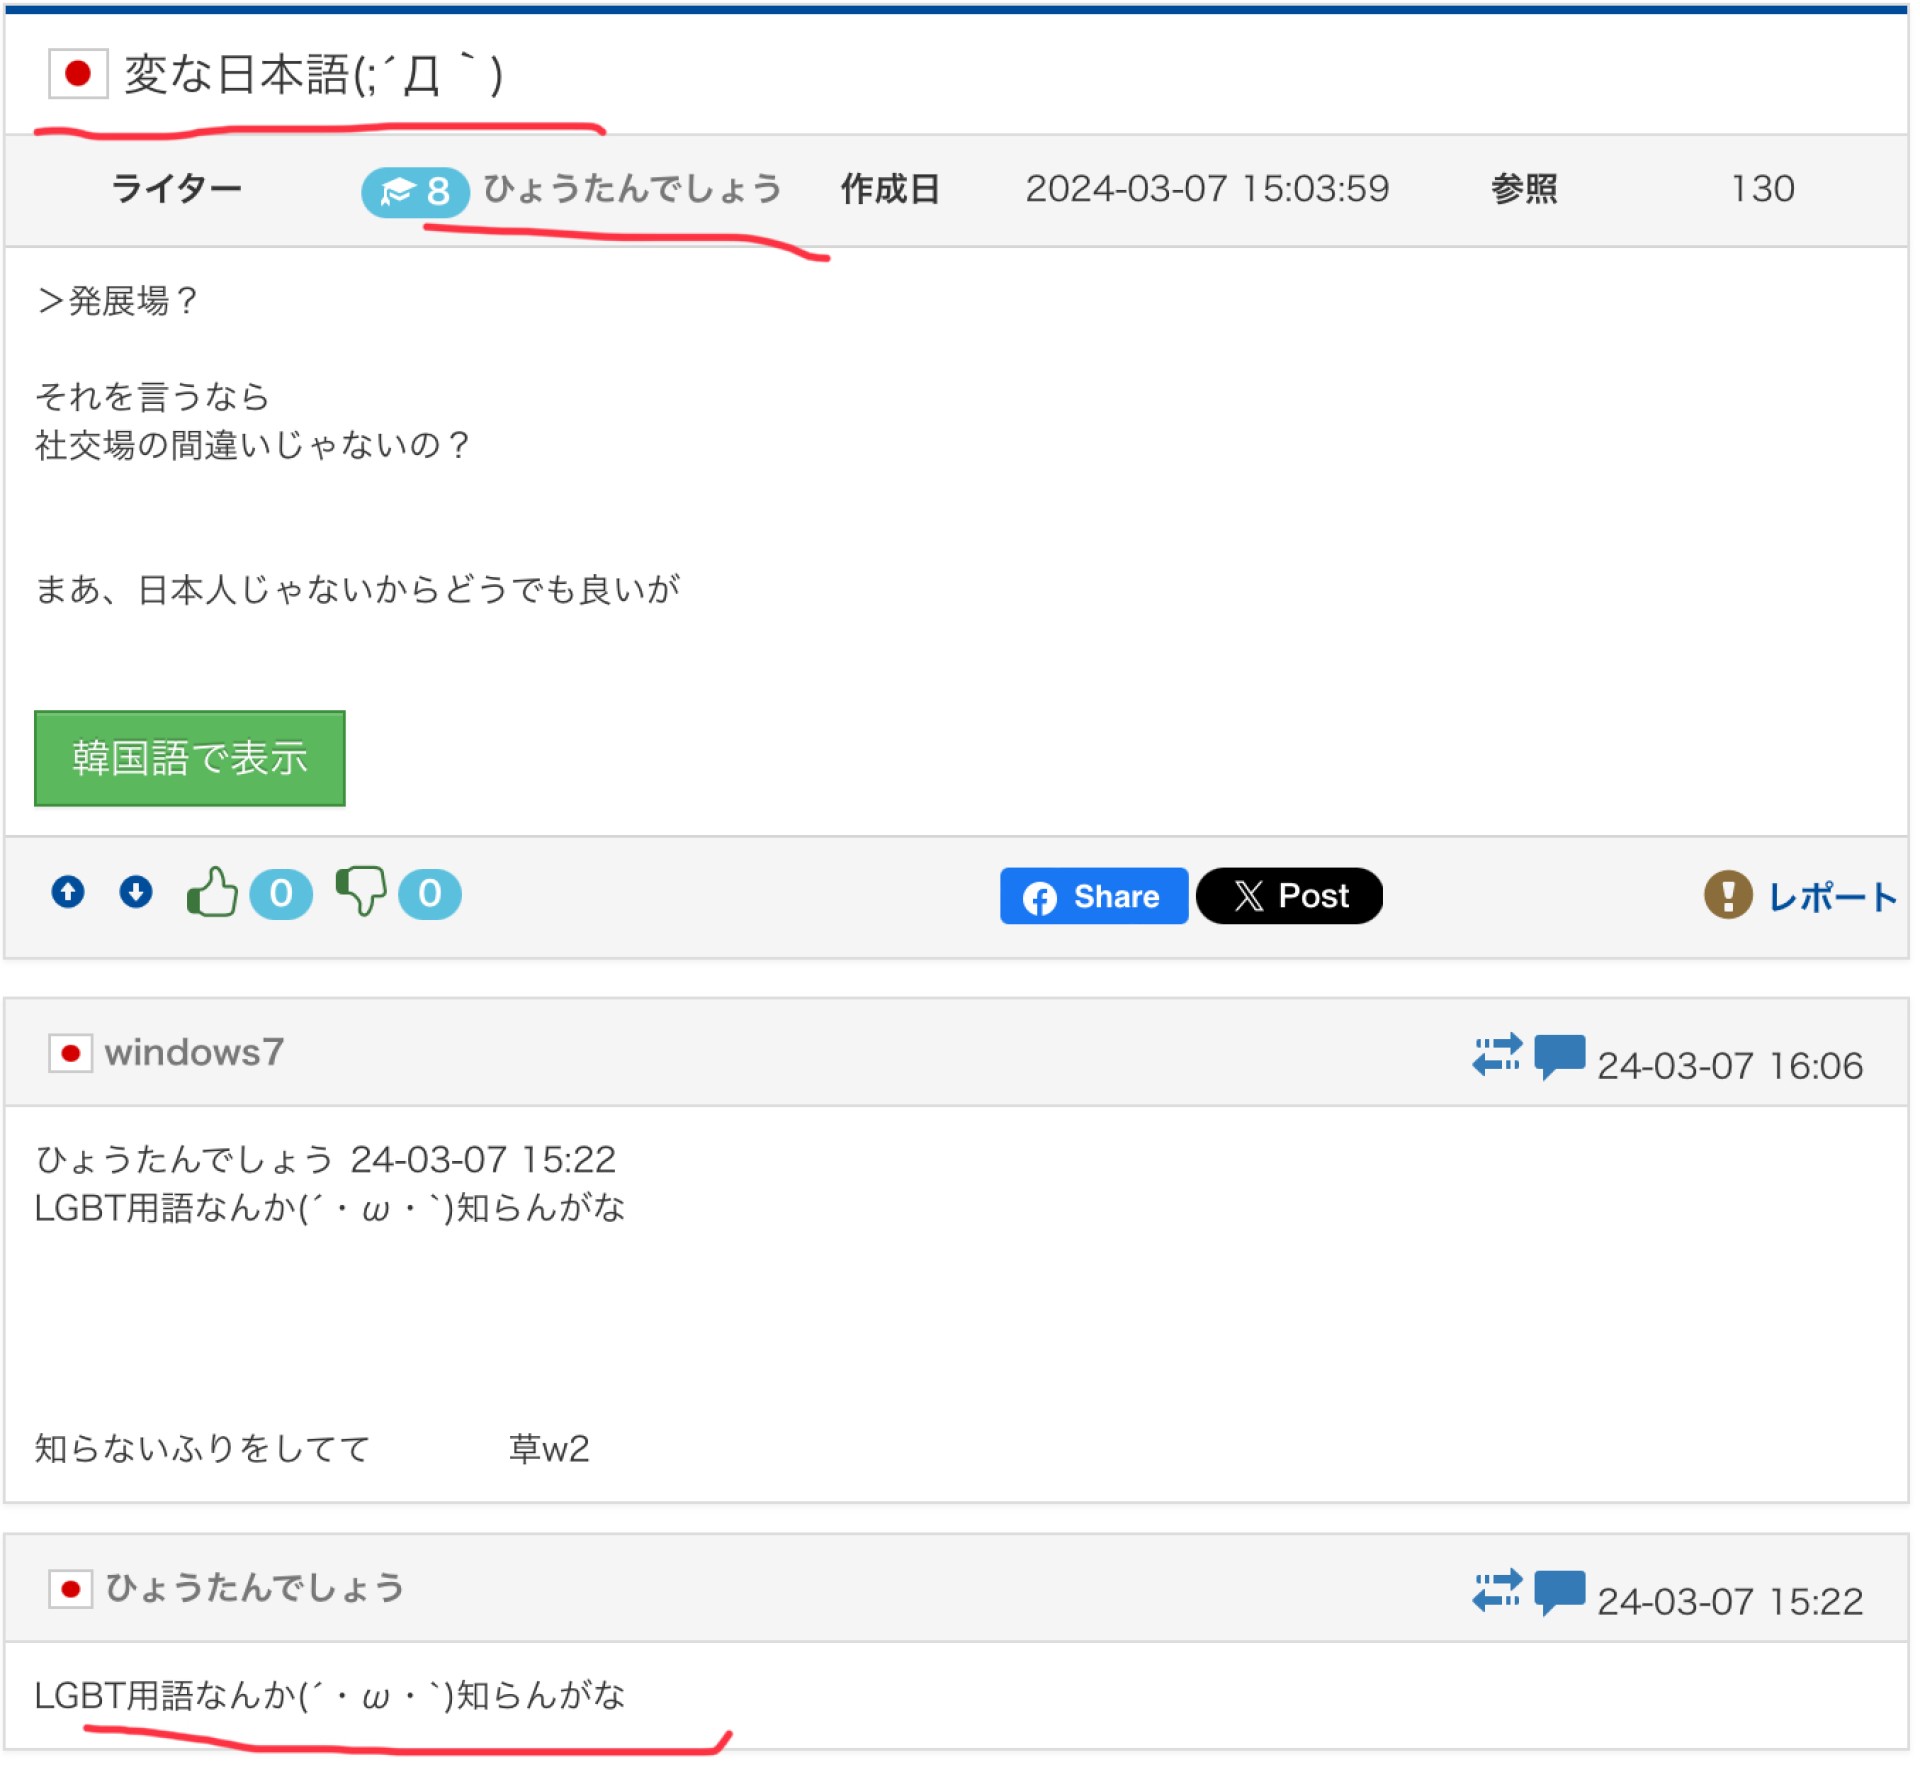
Task: Open the writer ひょうたんでしょう in the post header
Action: click(x=632, y=189)
